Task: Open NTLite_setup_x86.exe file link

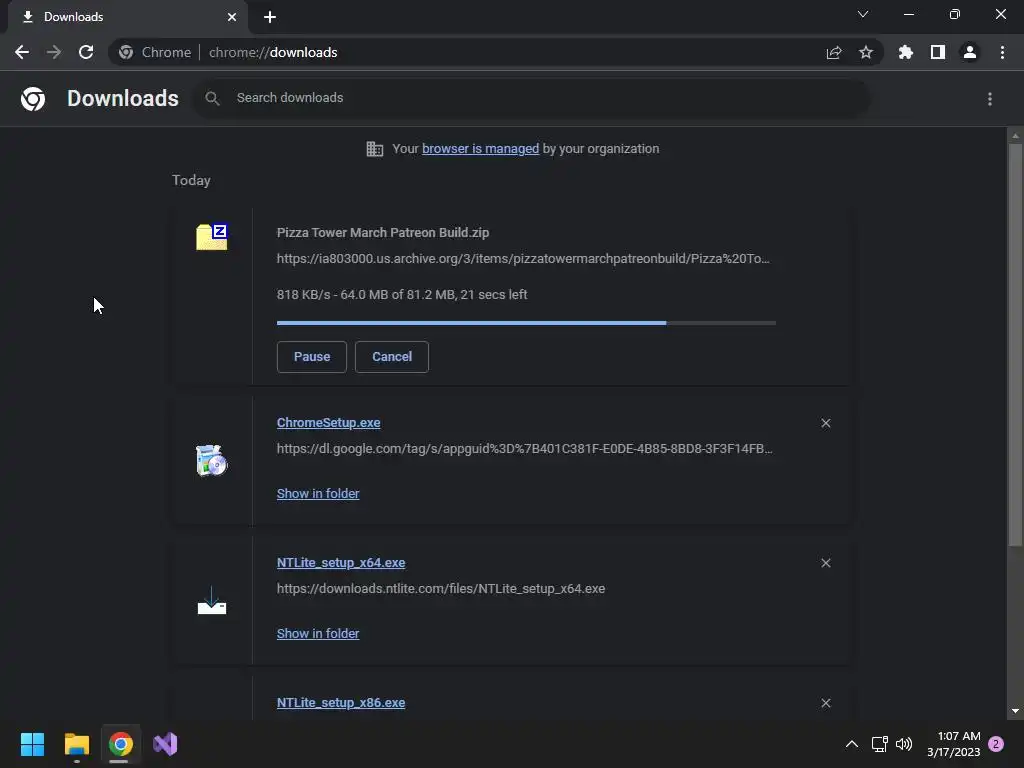Action: click(x=341, y=703)
